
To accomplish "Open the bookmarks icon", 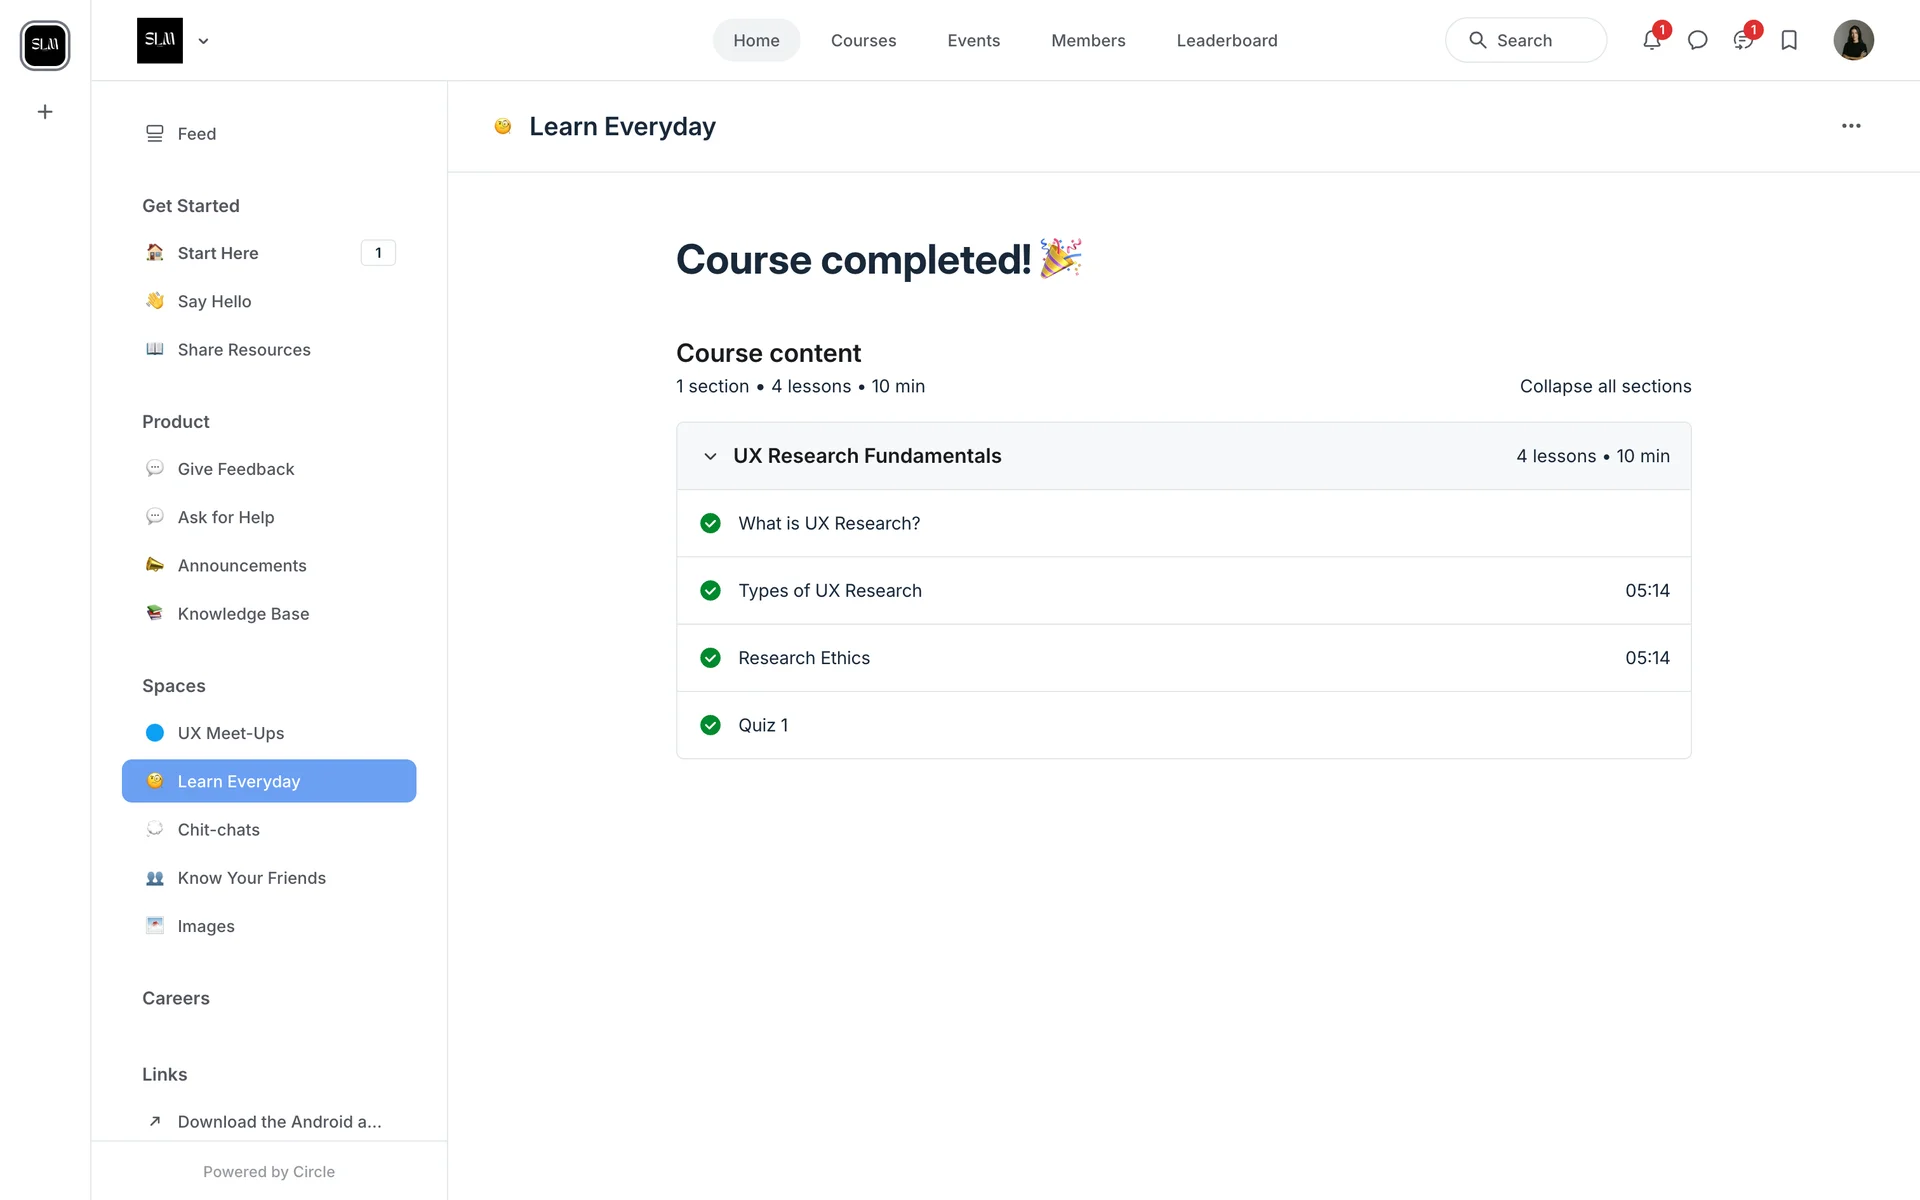I will (1789, 41).
